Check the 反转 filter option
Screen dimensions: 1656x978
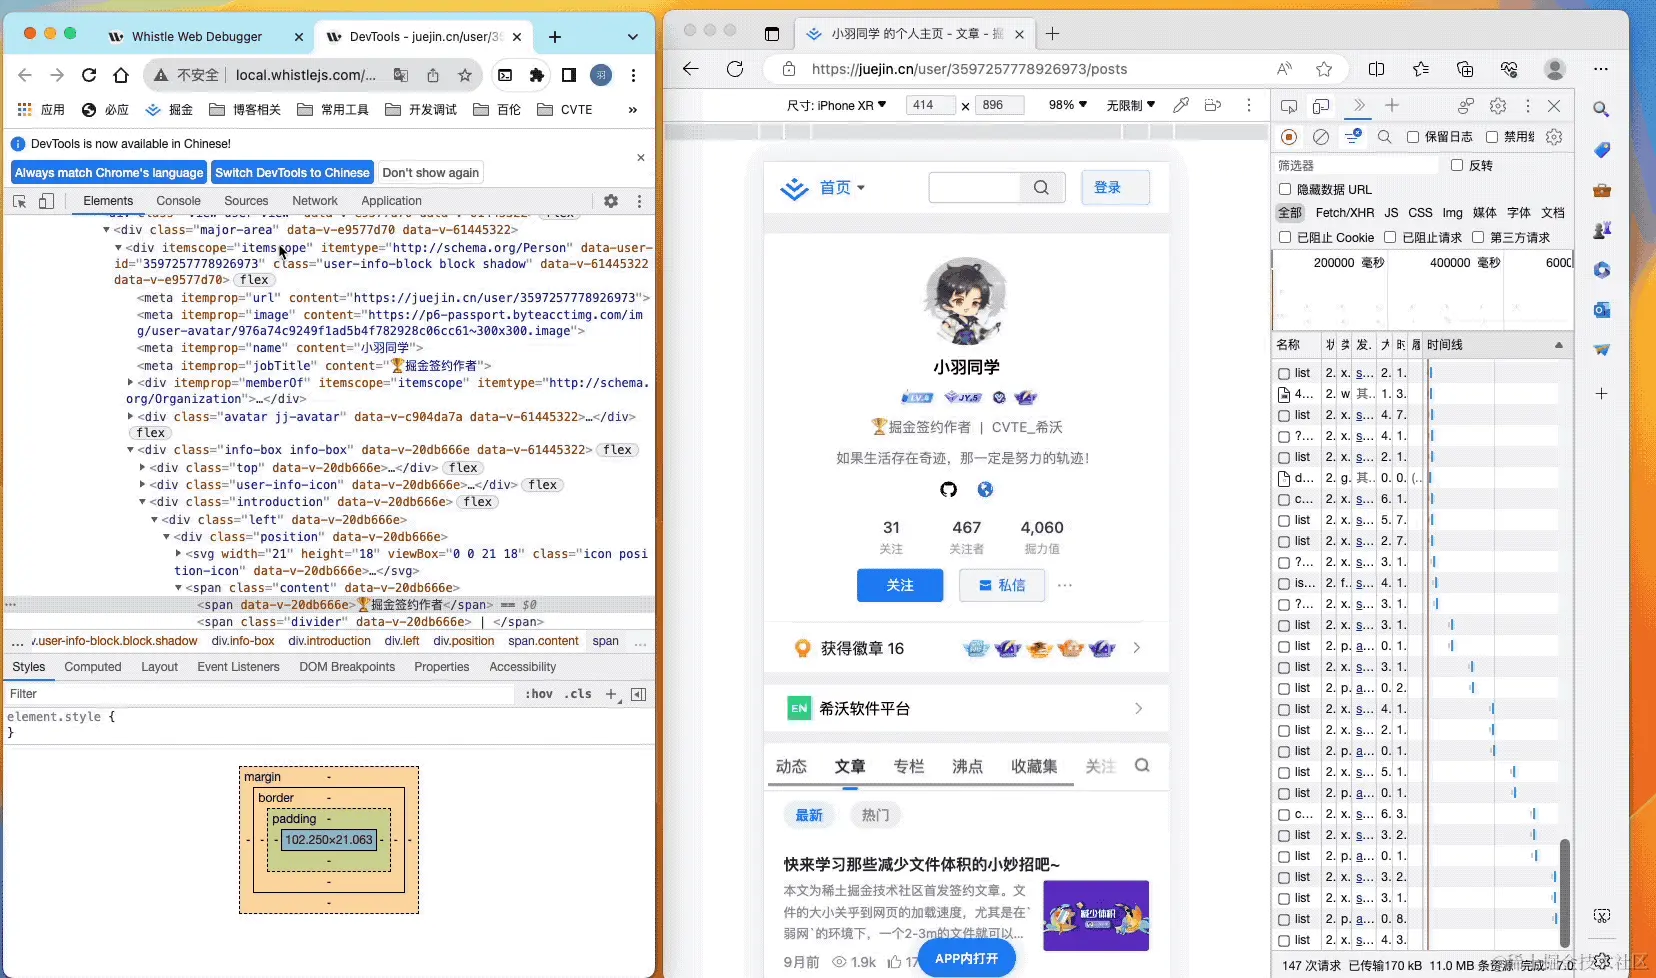click(1457, 165)
